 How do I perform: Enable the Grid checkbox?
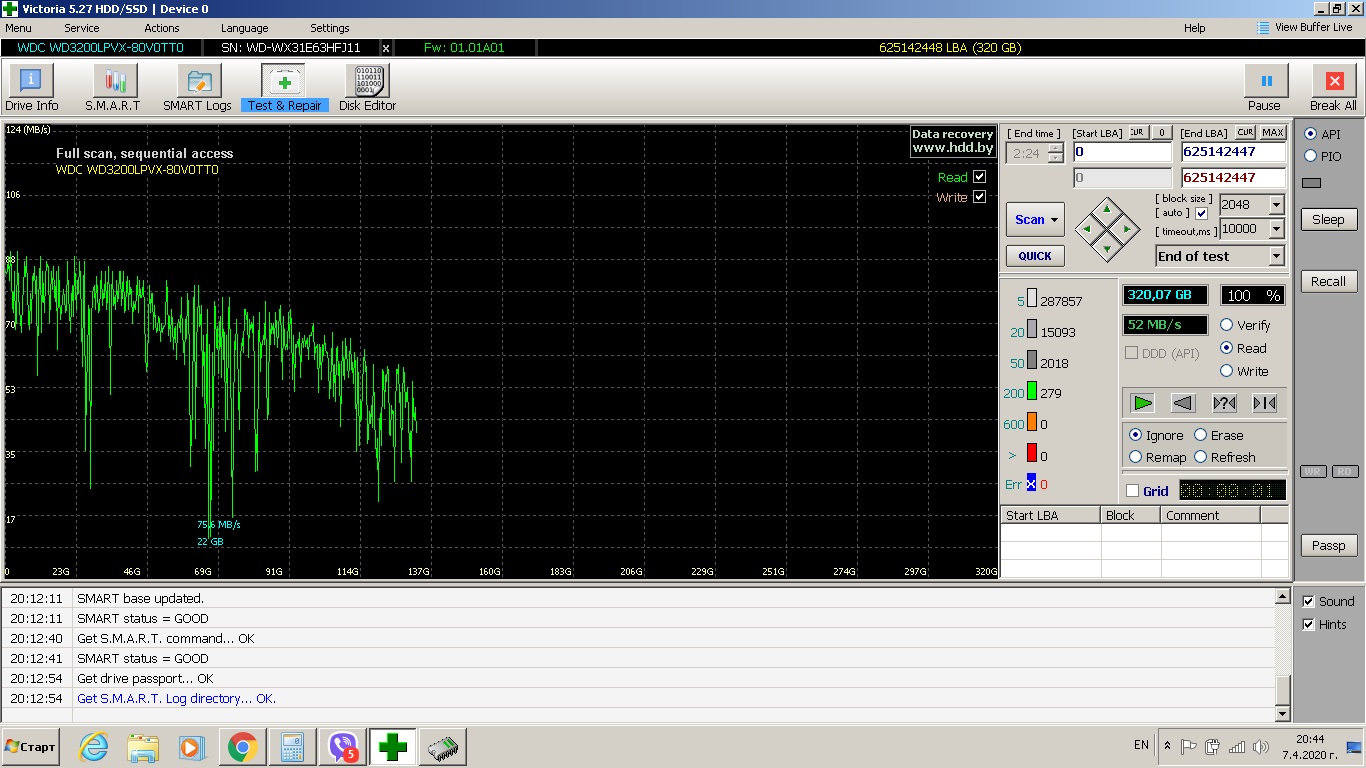point(1132,491)
